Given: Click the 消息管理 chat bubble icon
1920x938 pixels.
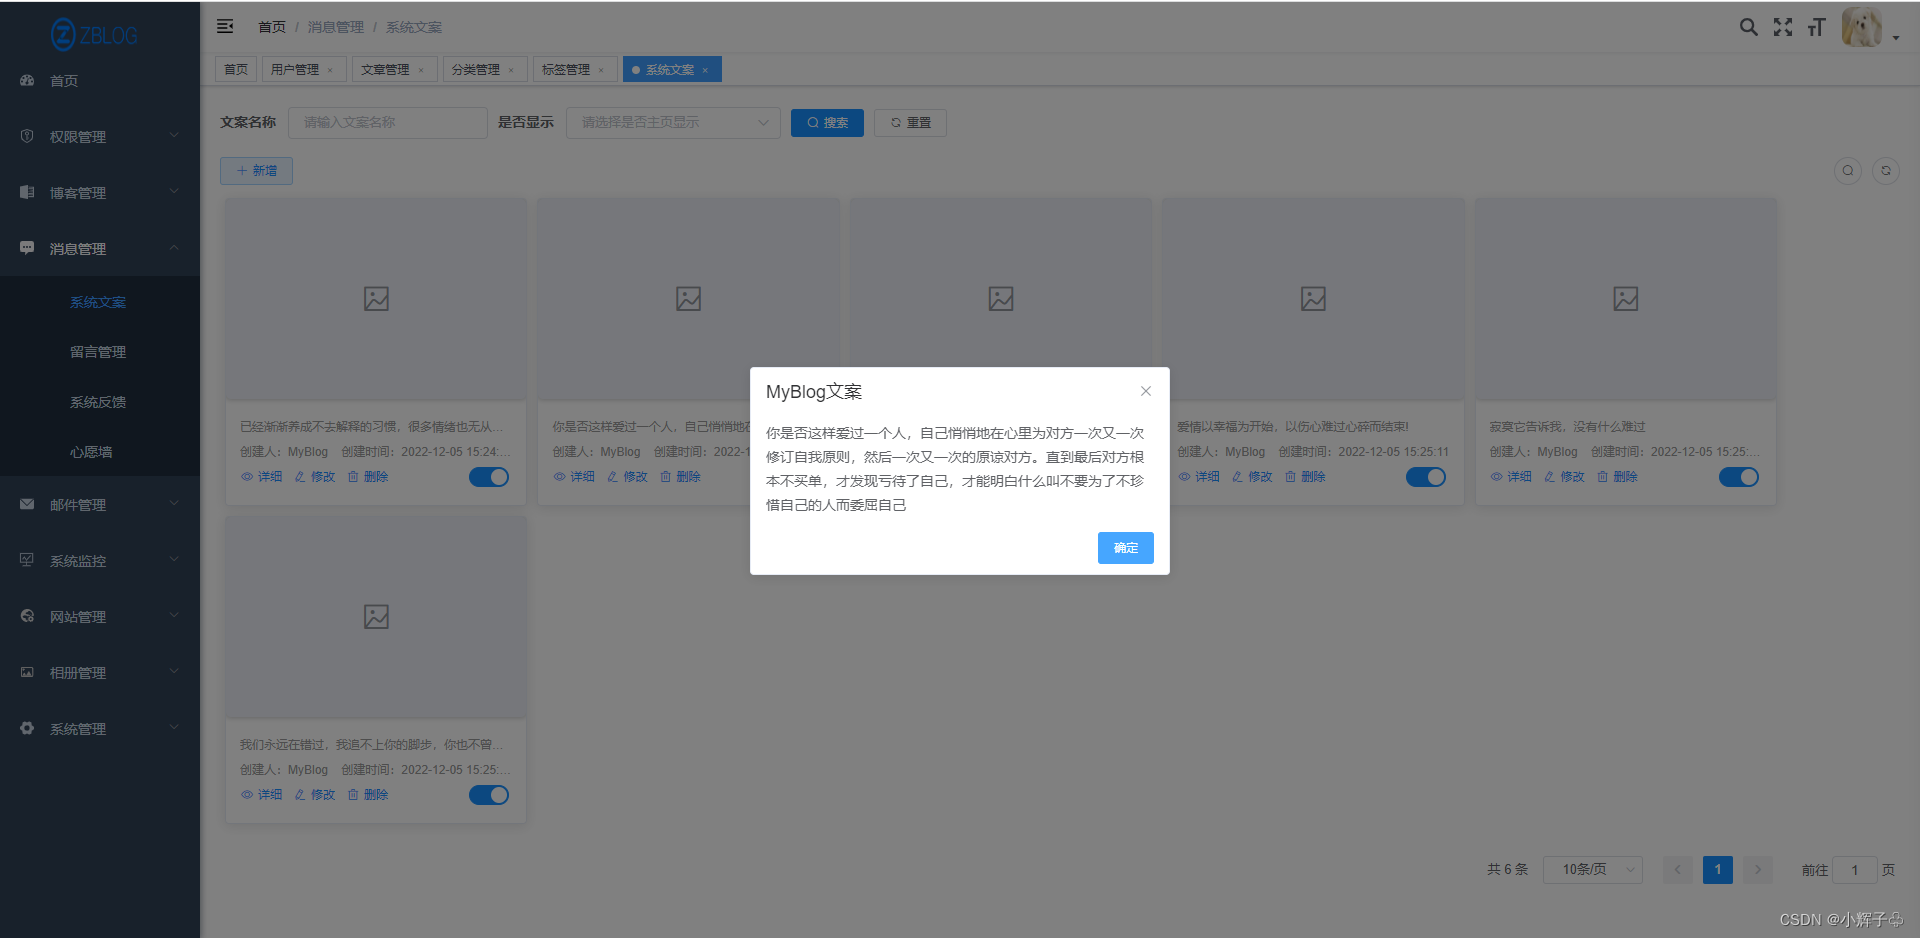Looking at the screenshot, I should [27, 248].
